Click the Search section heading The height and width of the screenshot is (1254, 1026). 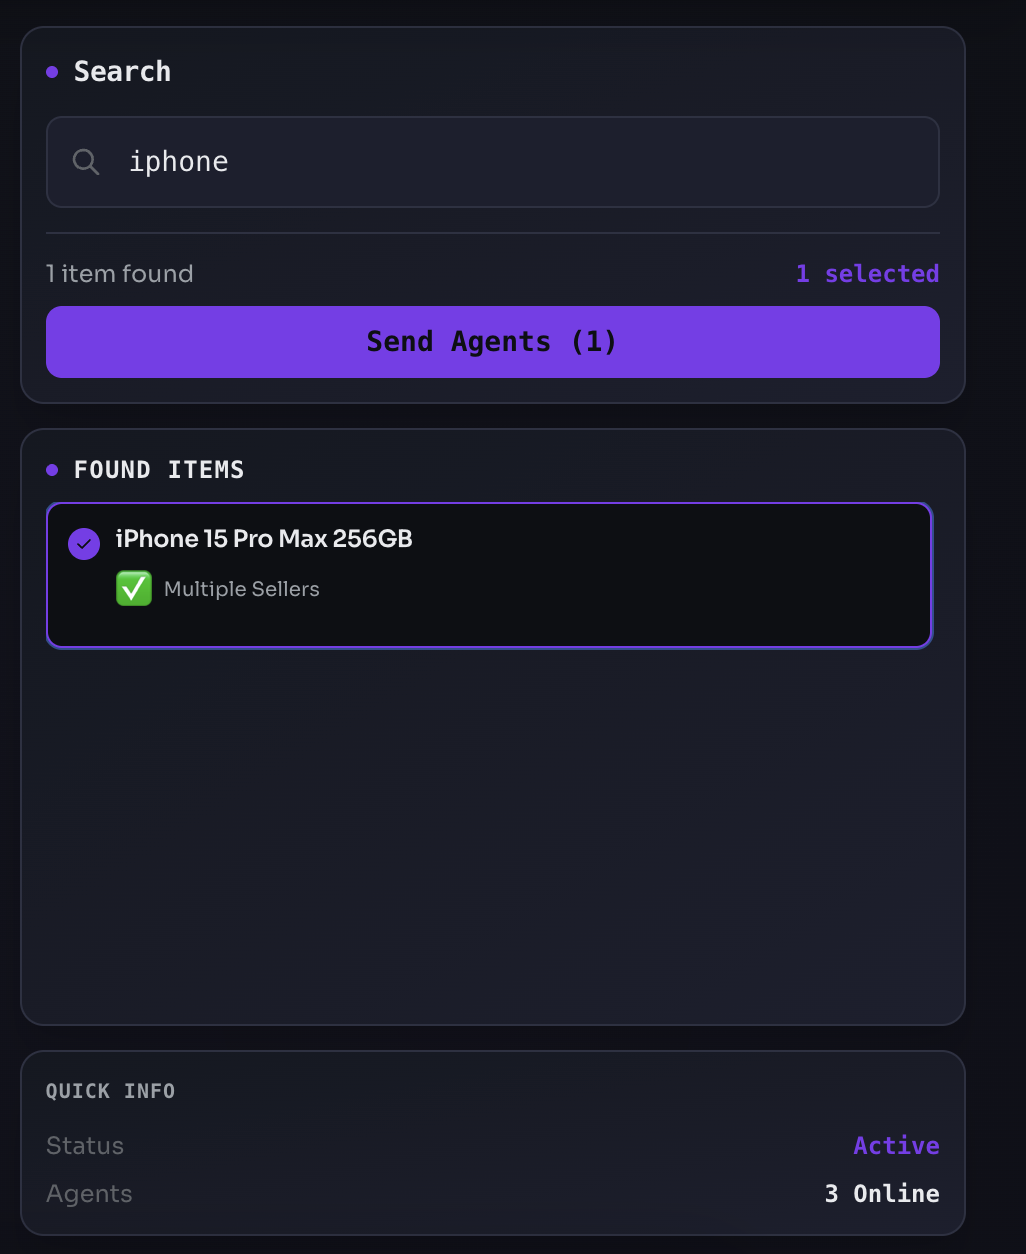(122, 72)
